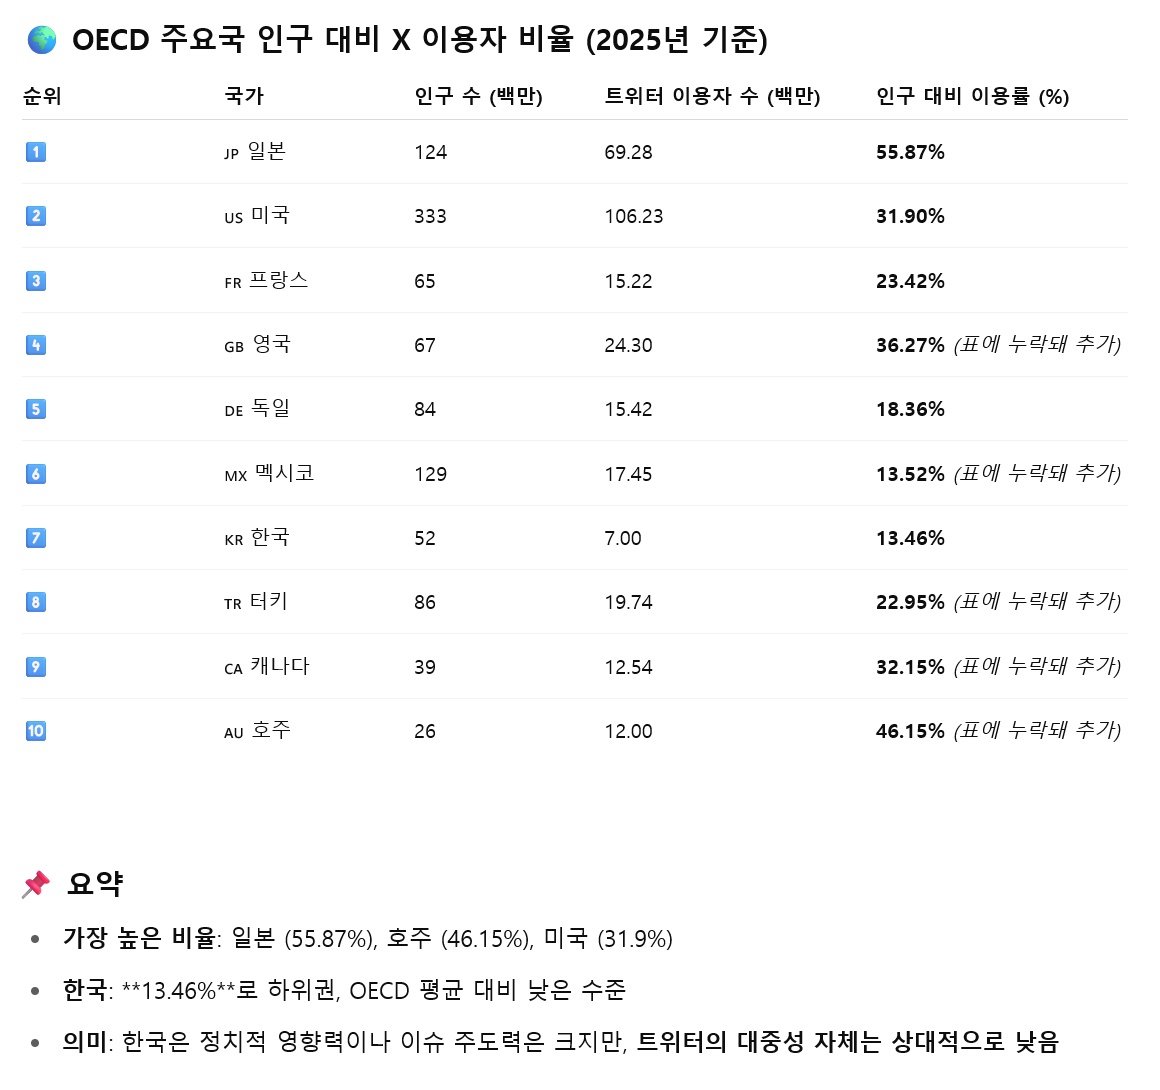Screen dimensions: 1160x1090
Task: Click the 가장 높은 비율 summary bullet
Action: 368,939
